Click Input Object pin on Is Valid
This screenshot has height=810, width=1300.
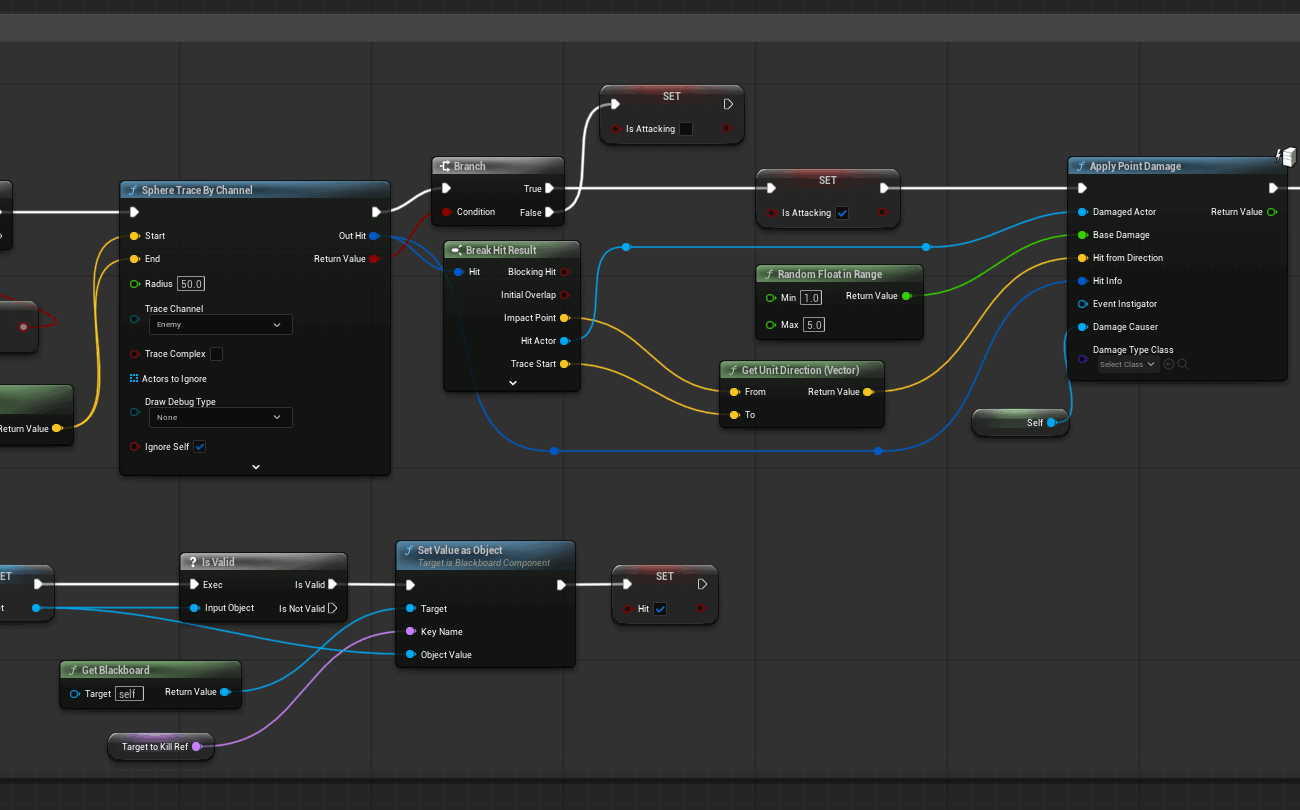(194, 608)
